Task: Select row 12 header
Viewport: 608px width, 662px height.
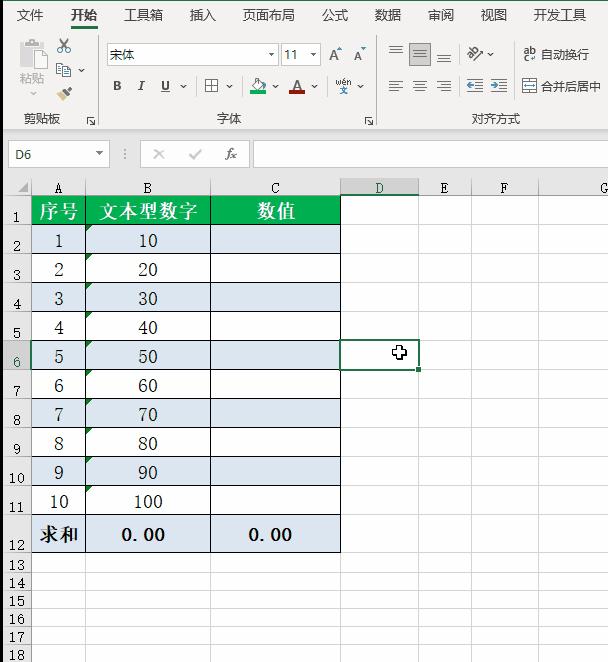Action: 17,534
